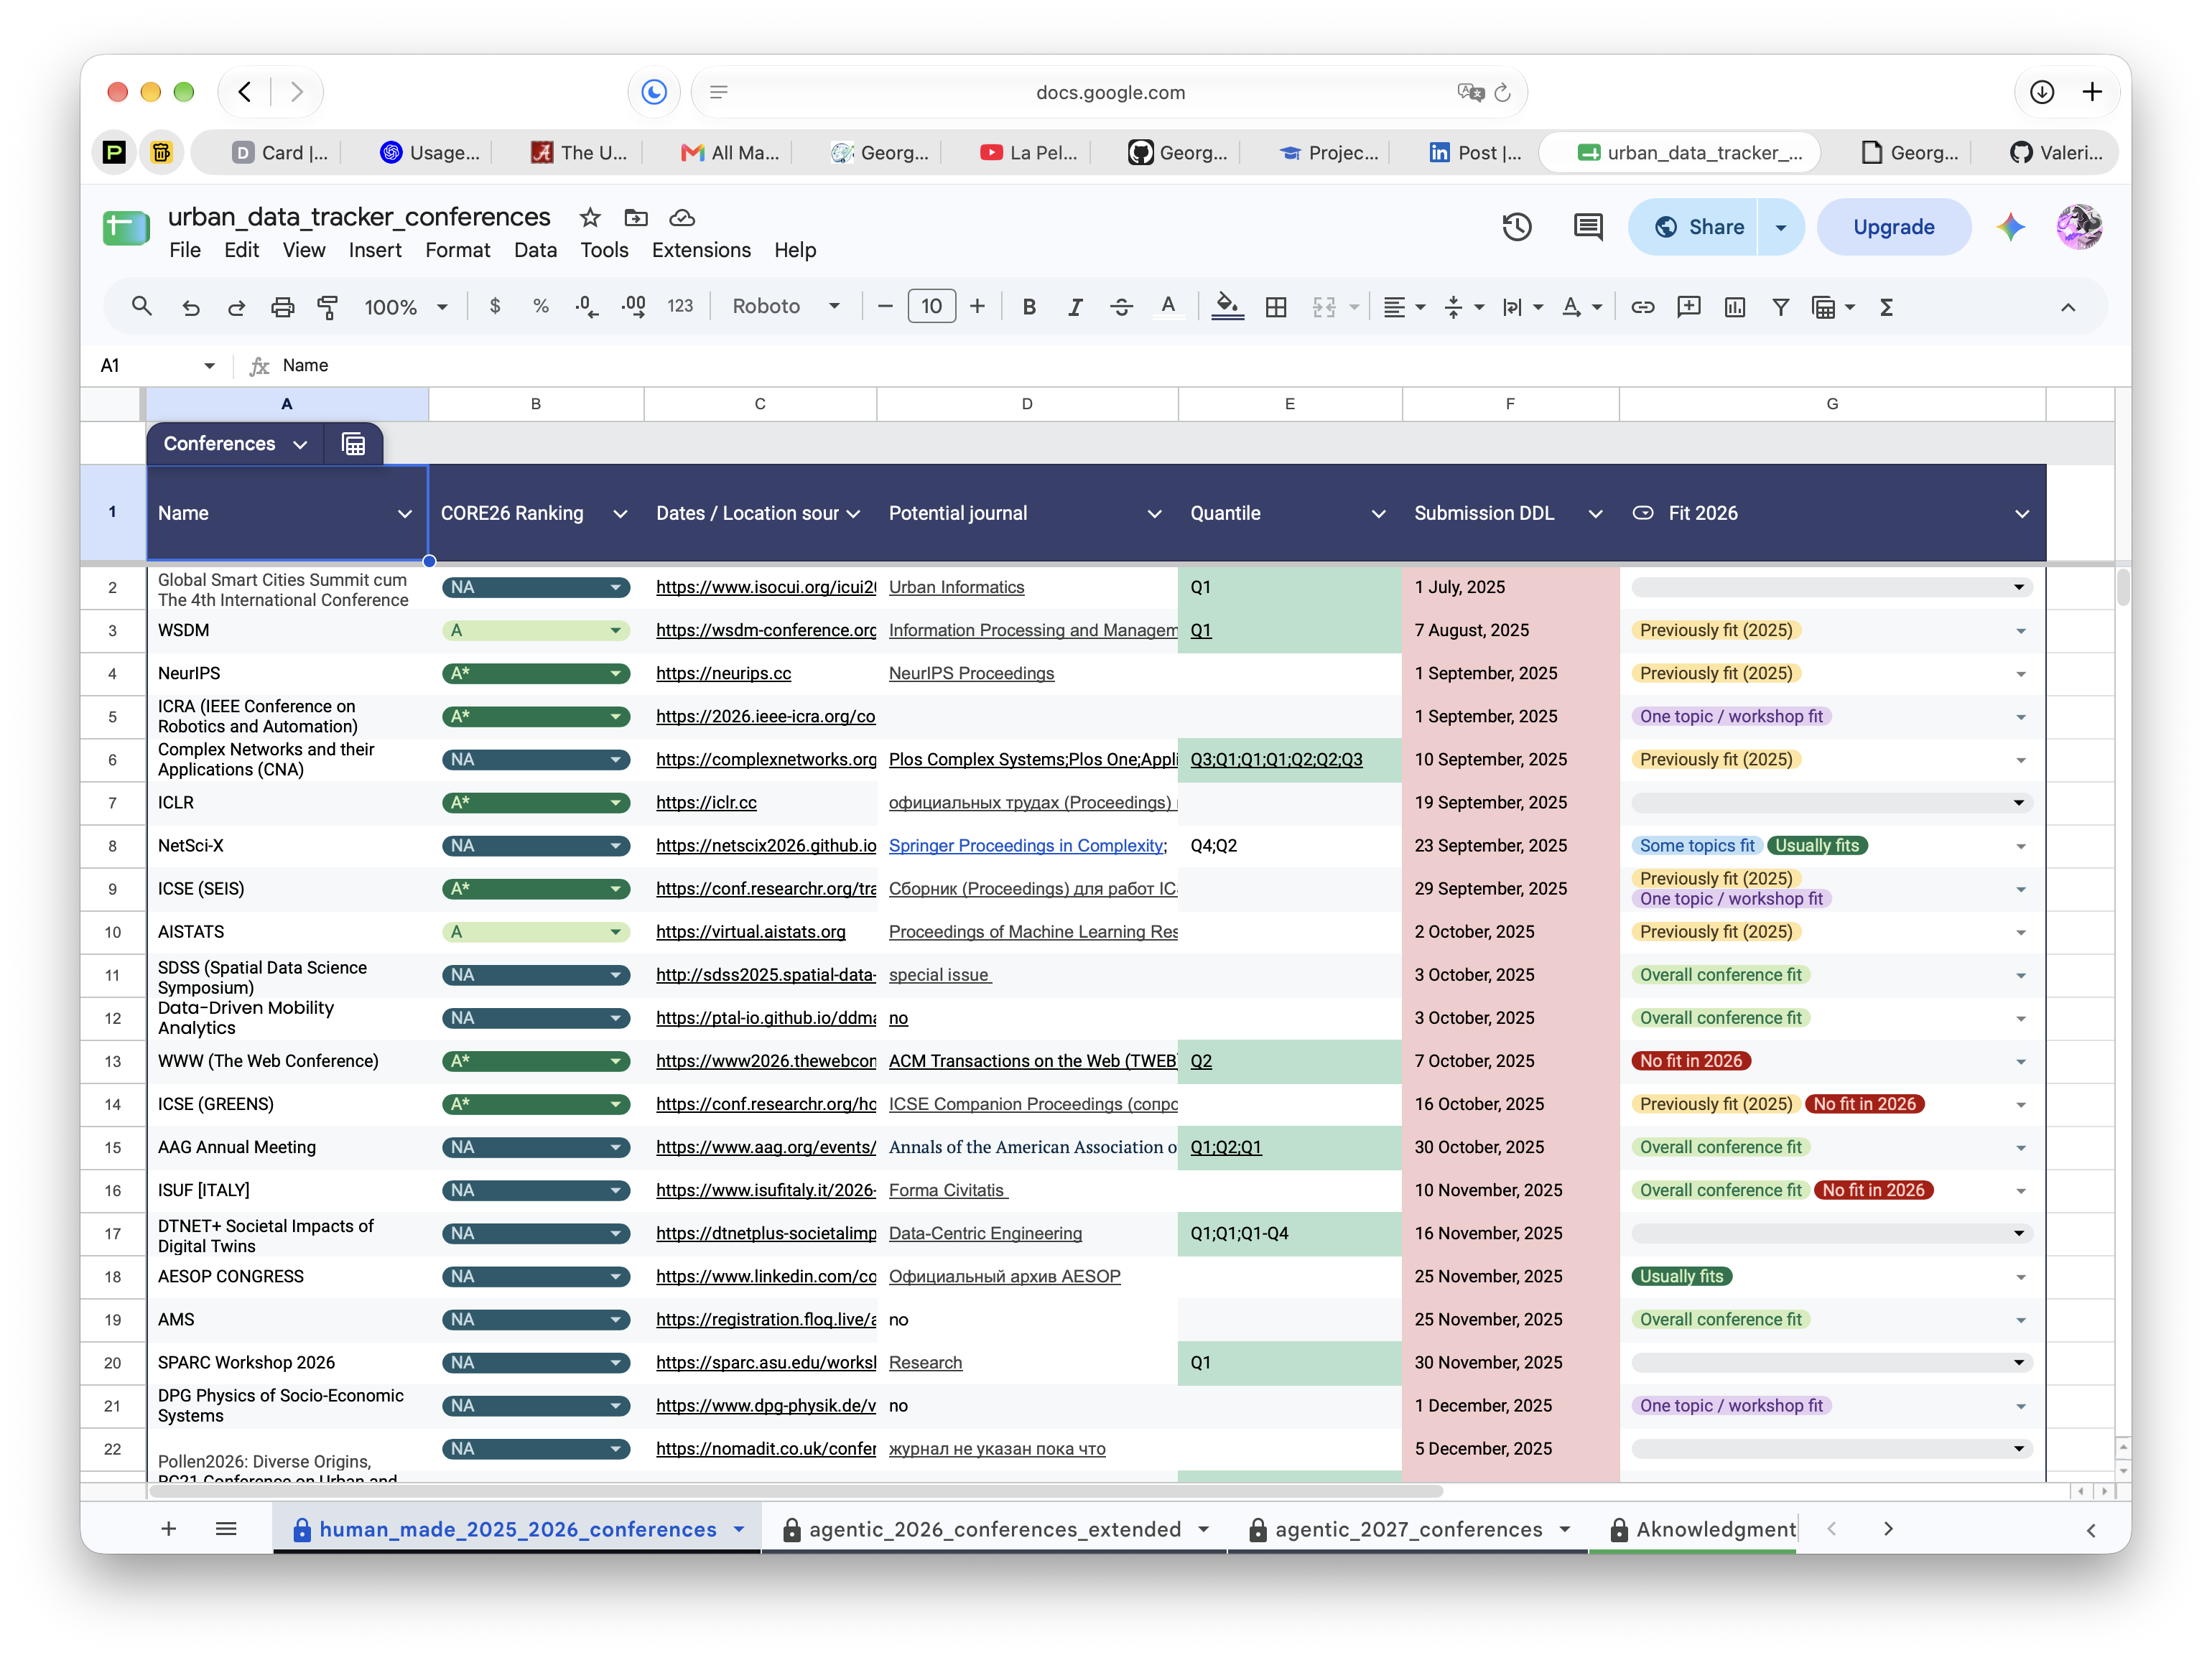The height and width of the screenshot is (1660, 2212).
Task: Select the paint format tool
Action: pos(327,307)
